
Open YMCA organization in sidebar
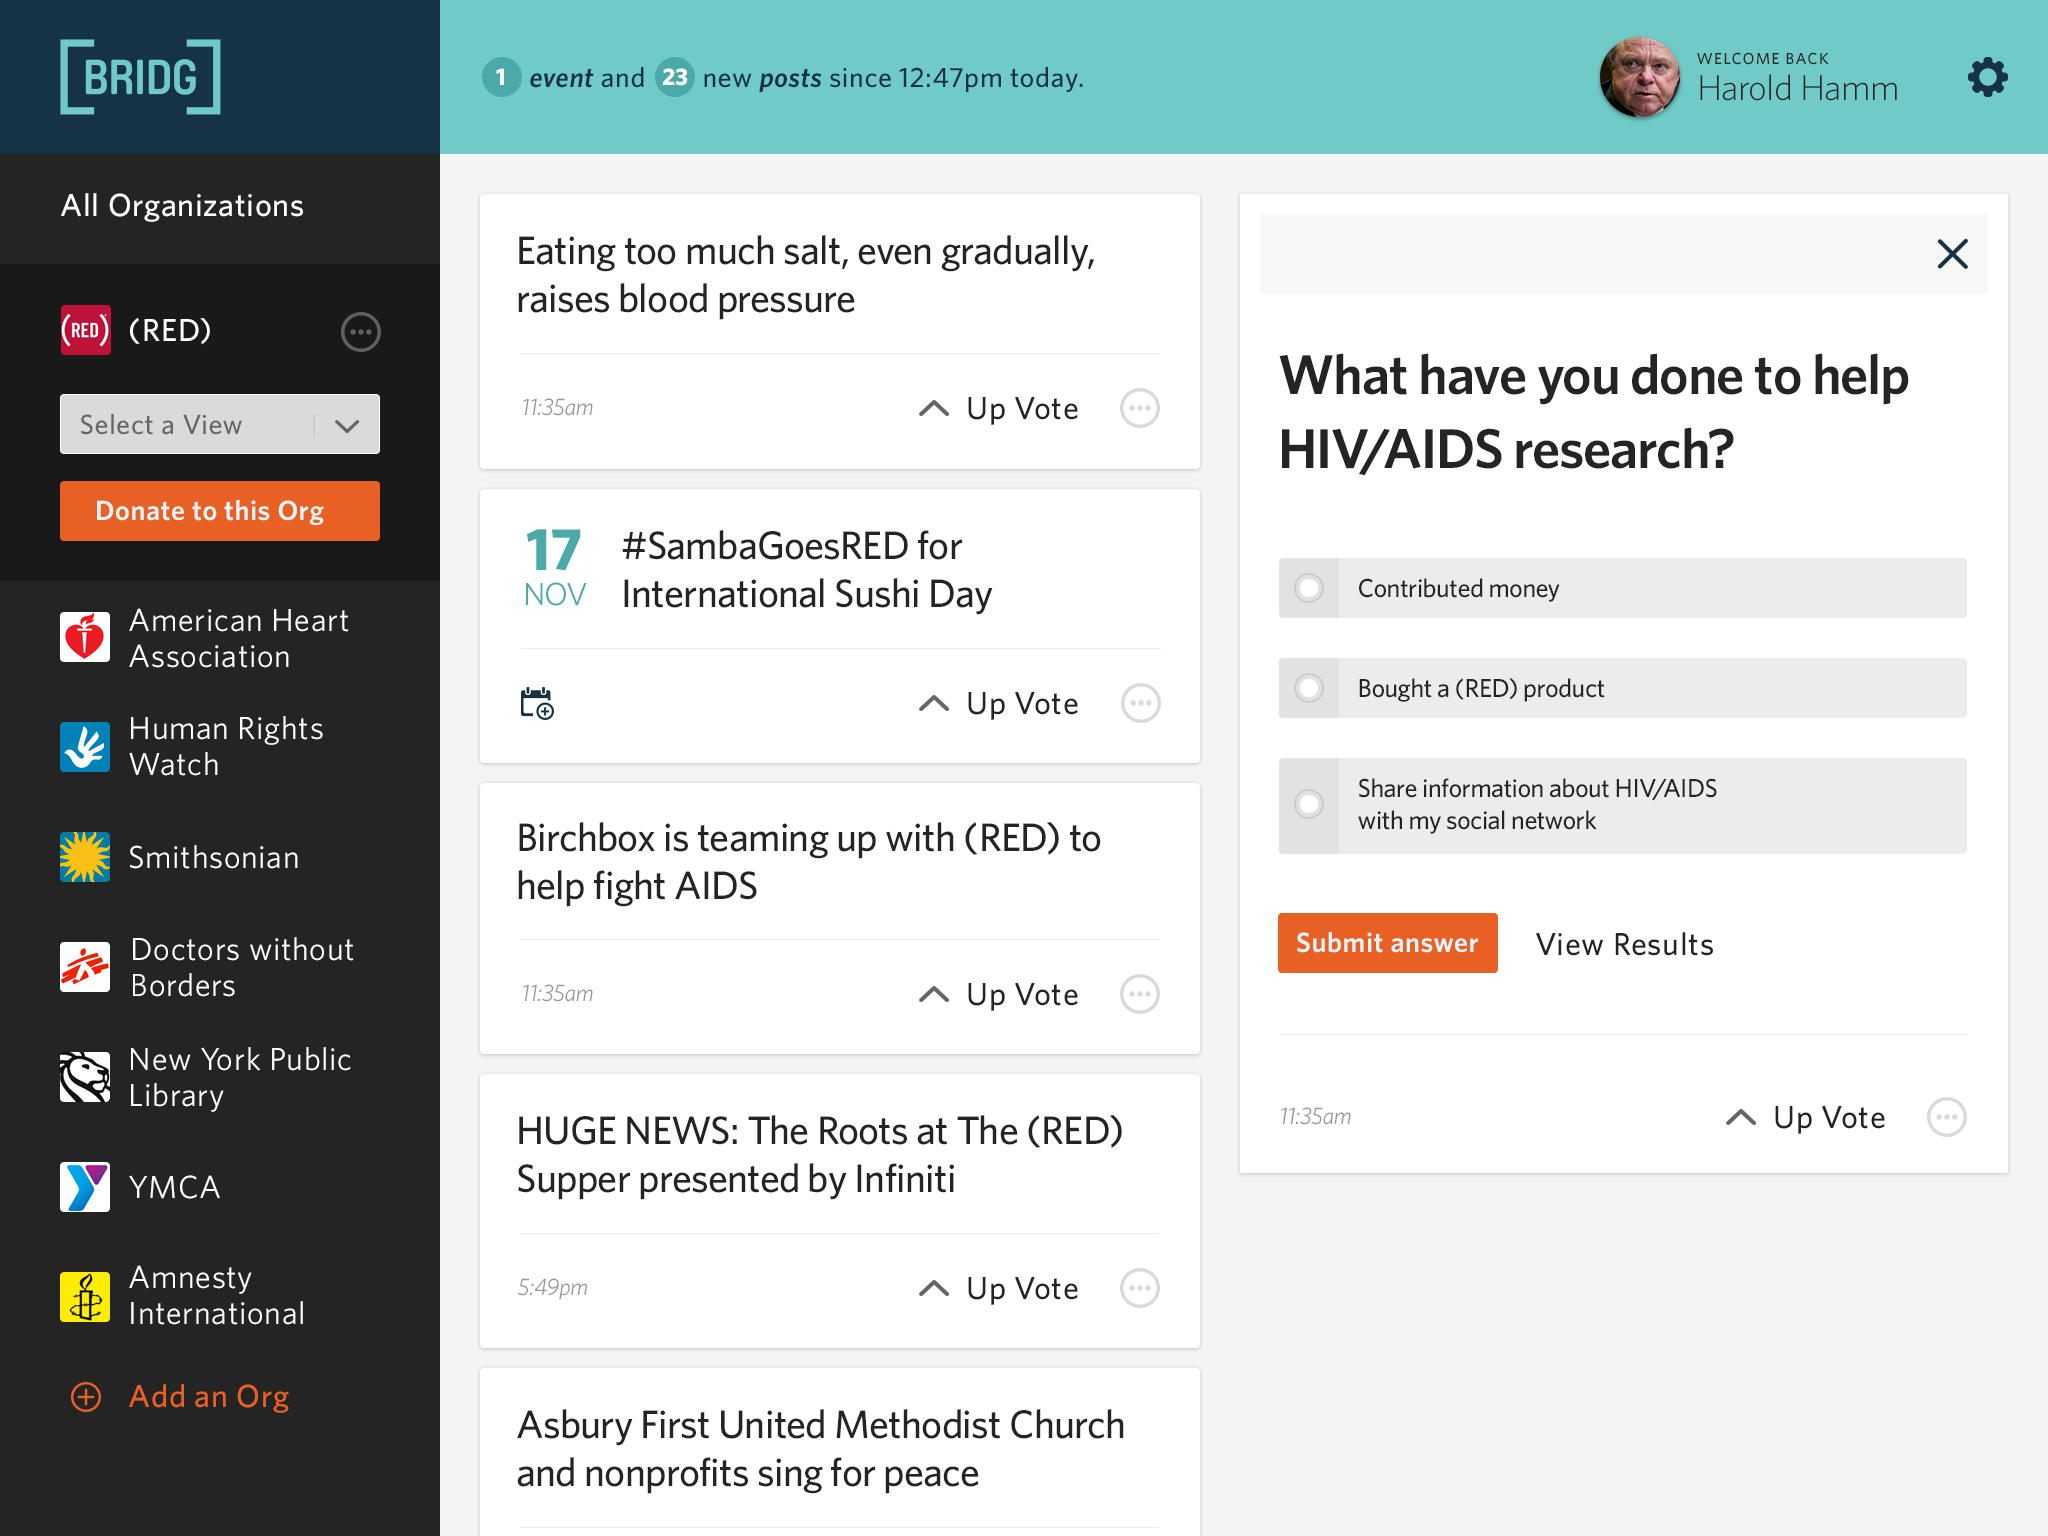point(175,1187)
